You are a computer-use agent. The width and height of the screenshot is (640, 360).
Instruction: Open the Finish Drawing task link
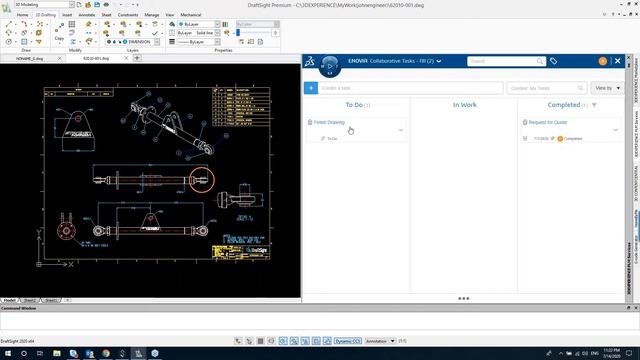329,122
